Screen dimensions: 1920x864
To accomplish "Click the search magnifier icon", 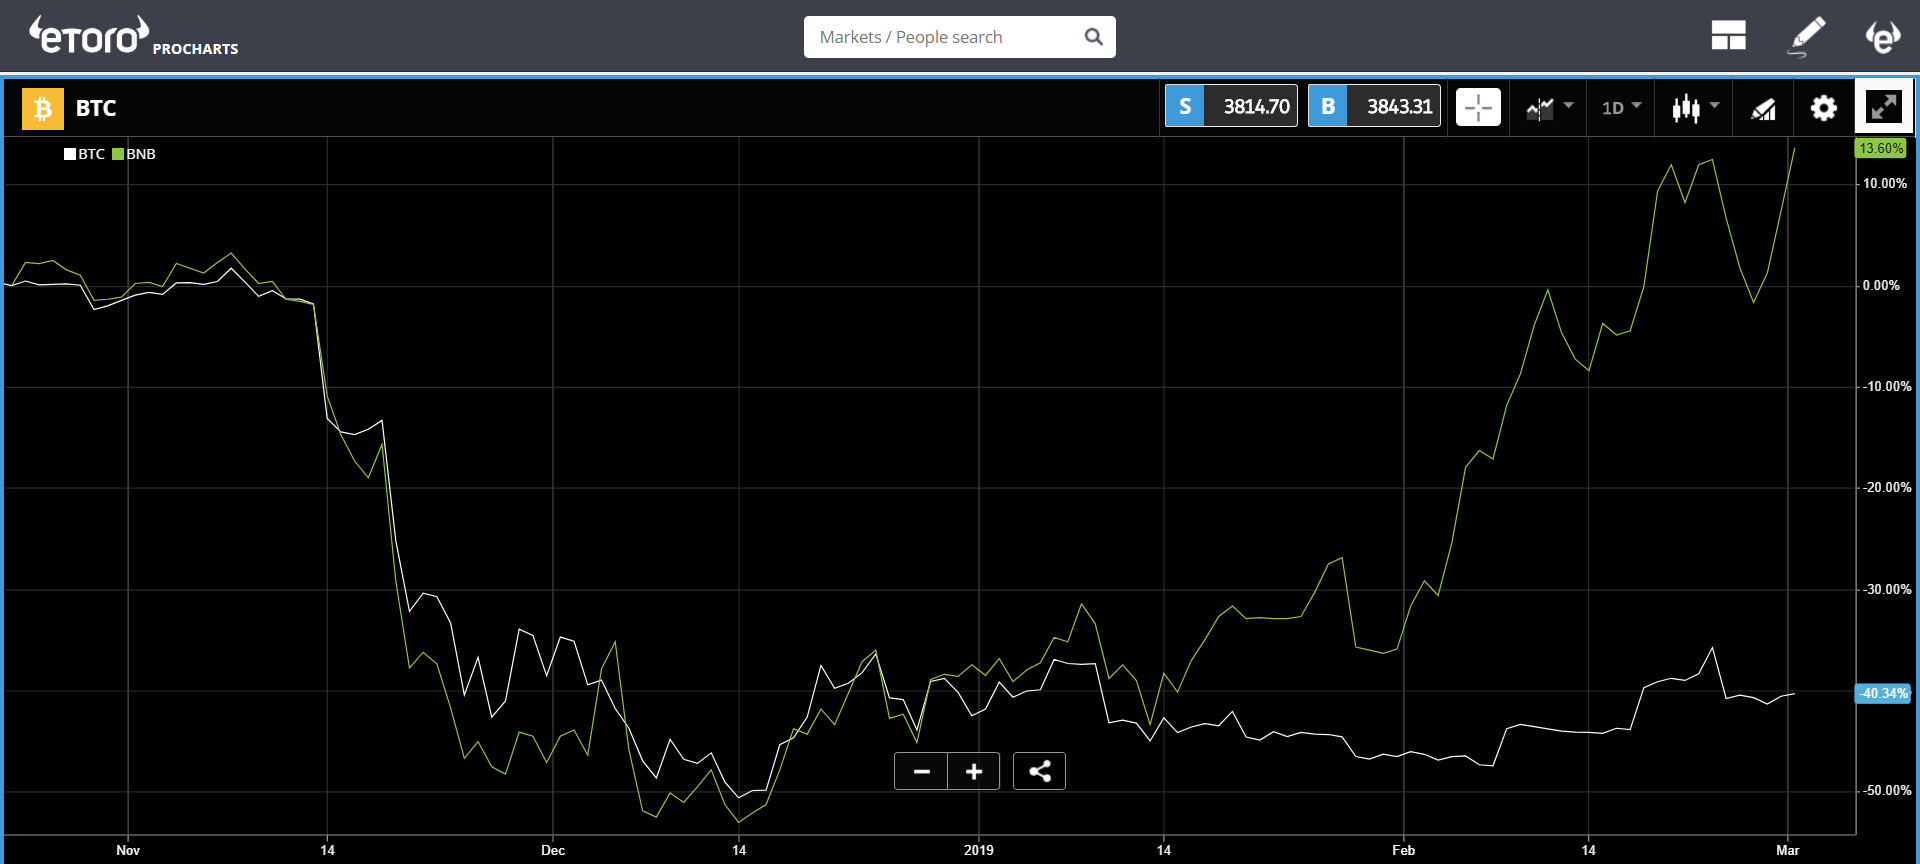I will pyautogui.click(x=1094, y=37).
